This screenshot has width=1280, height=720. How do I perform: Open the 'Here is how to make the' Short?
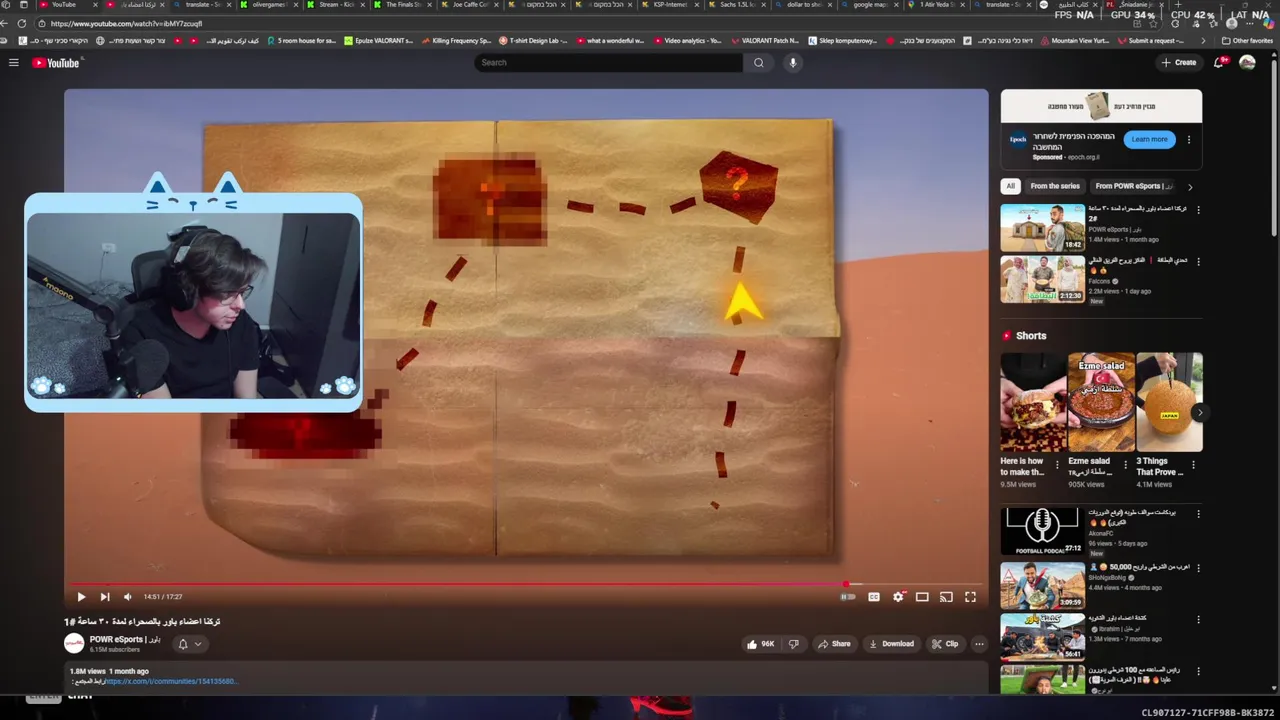tap(1033, 402)
